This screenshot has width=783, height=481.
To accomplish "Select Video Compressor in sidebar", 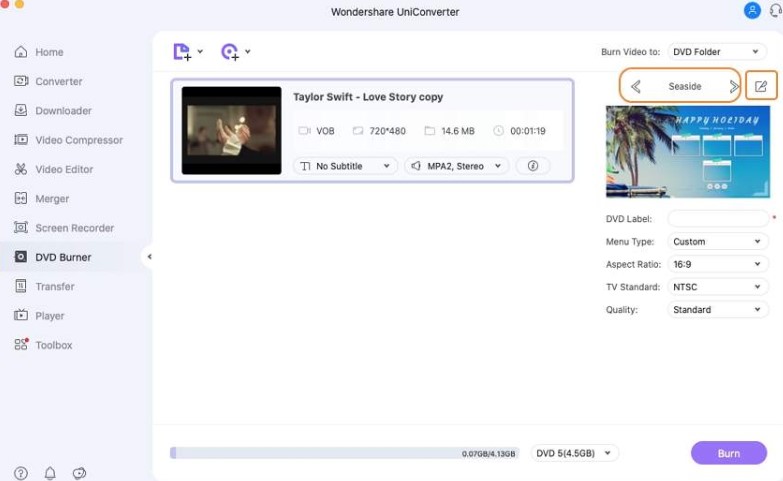I will (x=79, y=140).
